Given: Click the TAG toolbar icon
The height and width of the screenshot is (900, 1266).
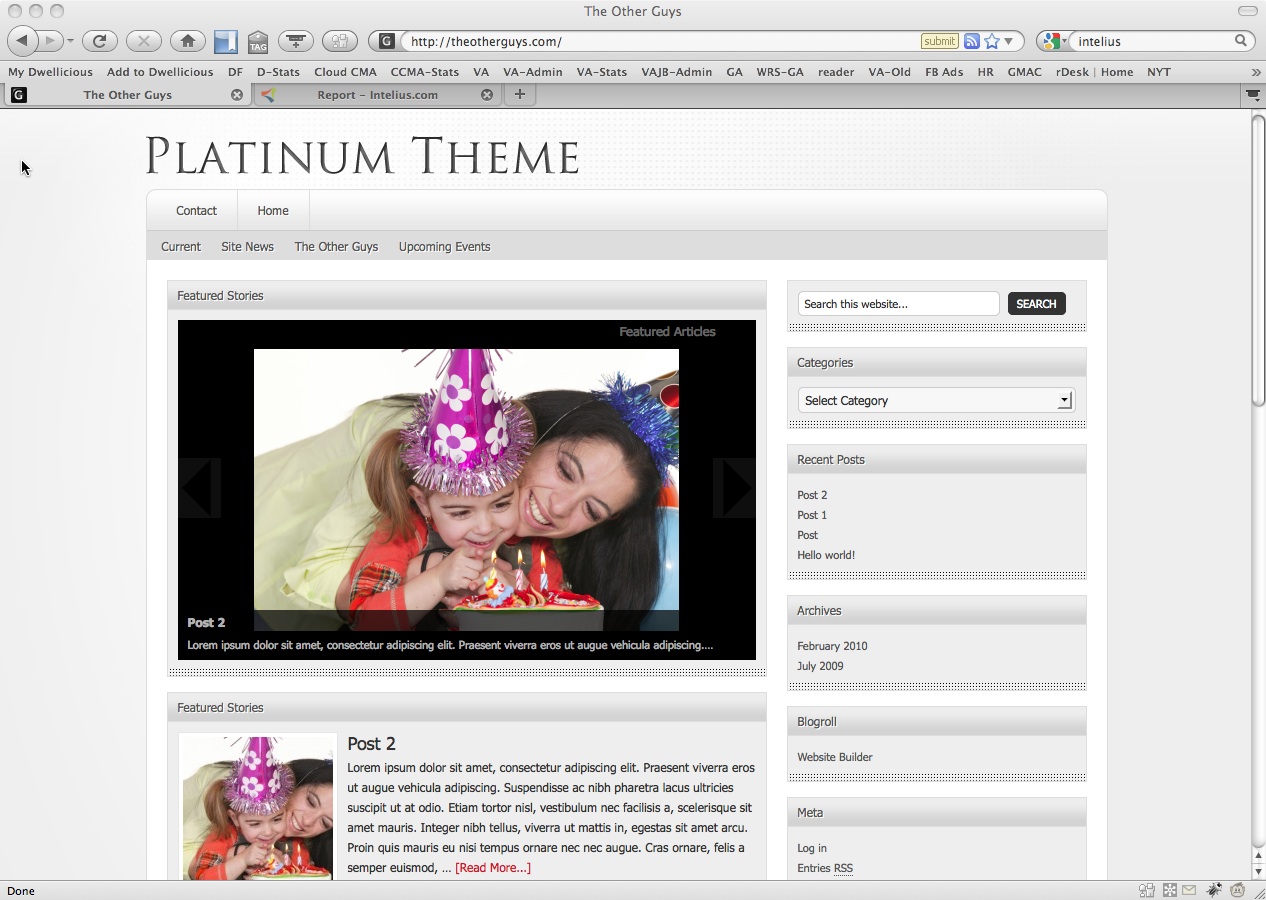Looking at the screenshot, I should pos(258,41).
